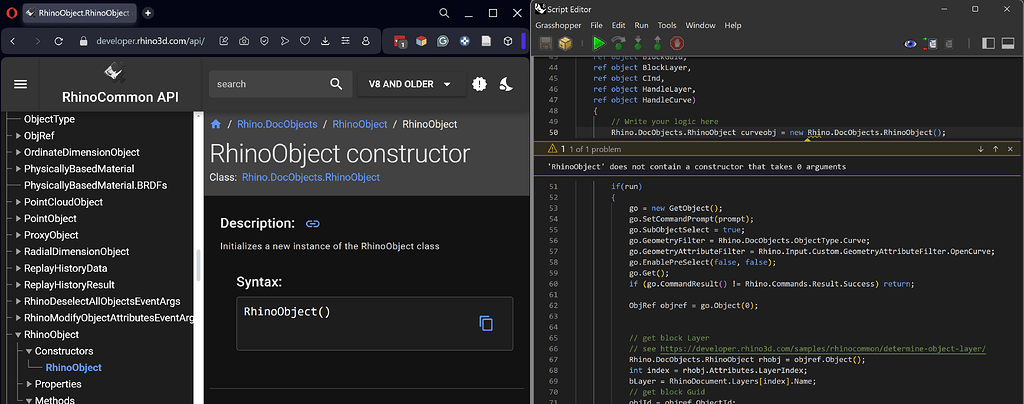
Task: Click the Opera snapshot camera icon
Action: click(x=244, y=41)
